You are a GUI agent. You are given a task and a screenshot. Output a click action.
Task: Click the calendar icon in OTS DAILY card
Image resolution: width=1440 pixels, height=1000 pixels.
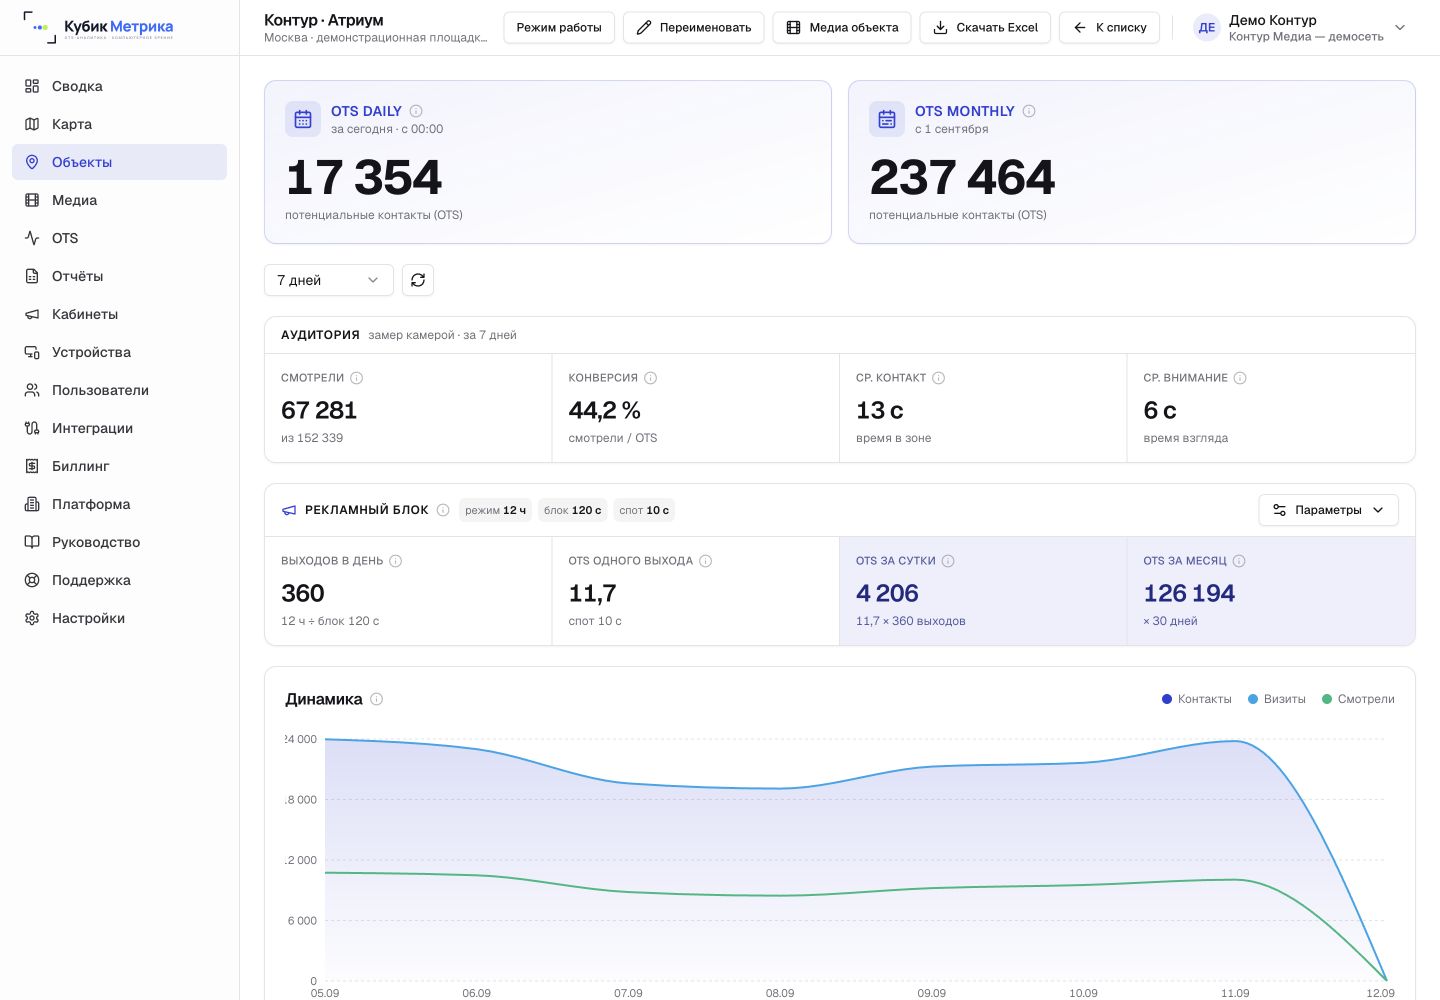[303, 119]
